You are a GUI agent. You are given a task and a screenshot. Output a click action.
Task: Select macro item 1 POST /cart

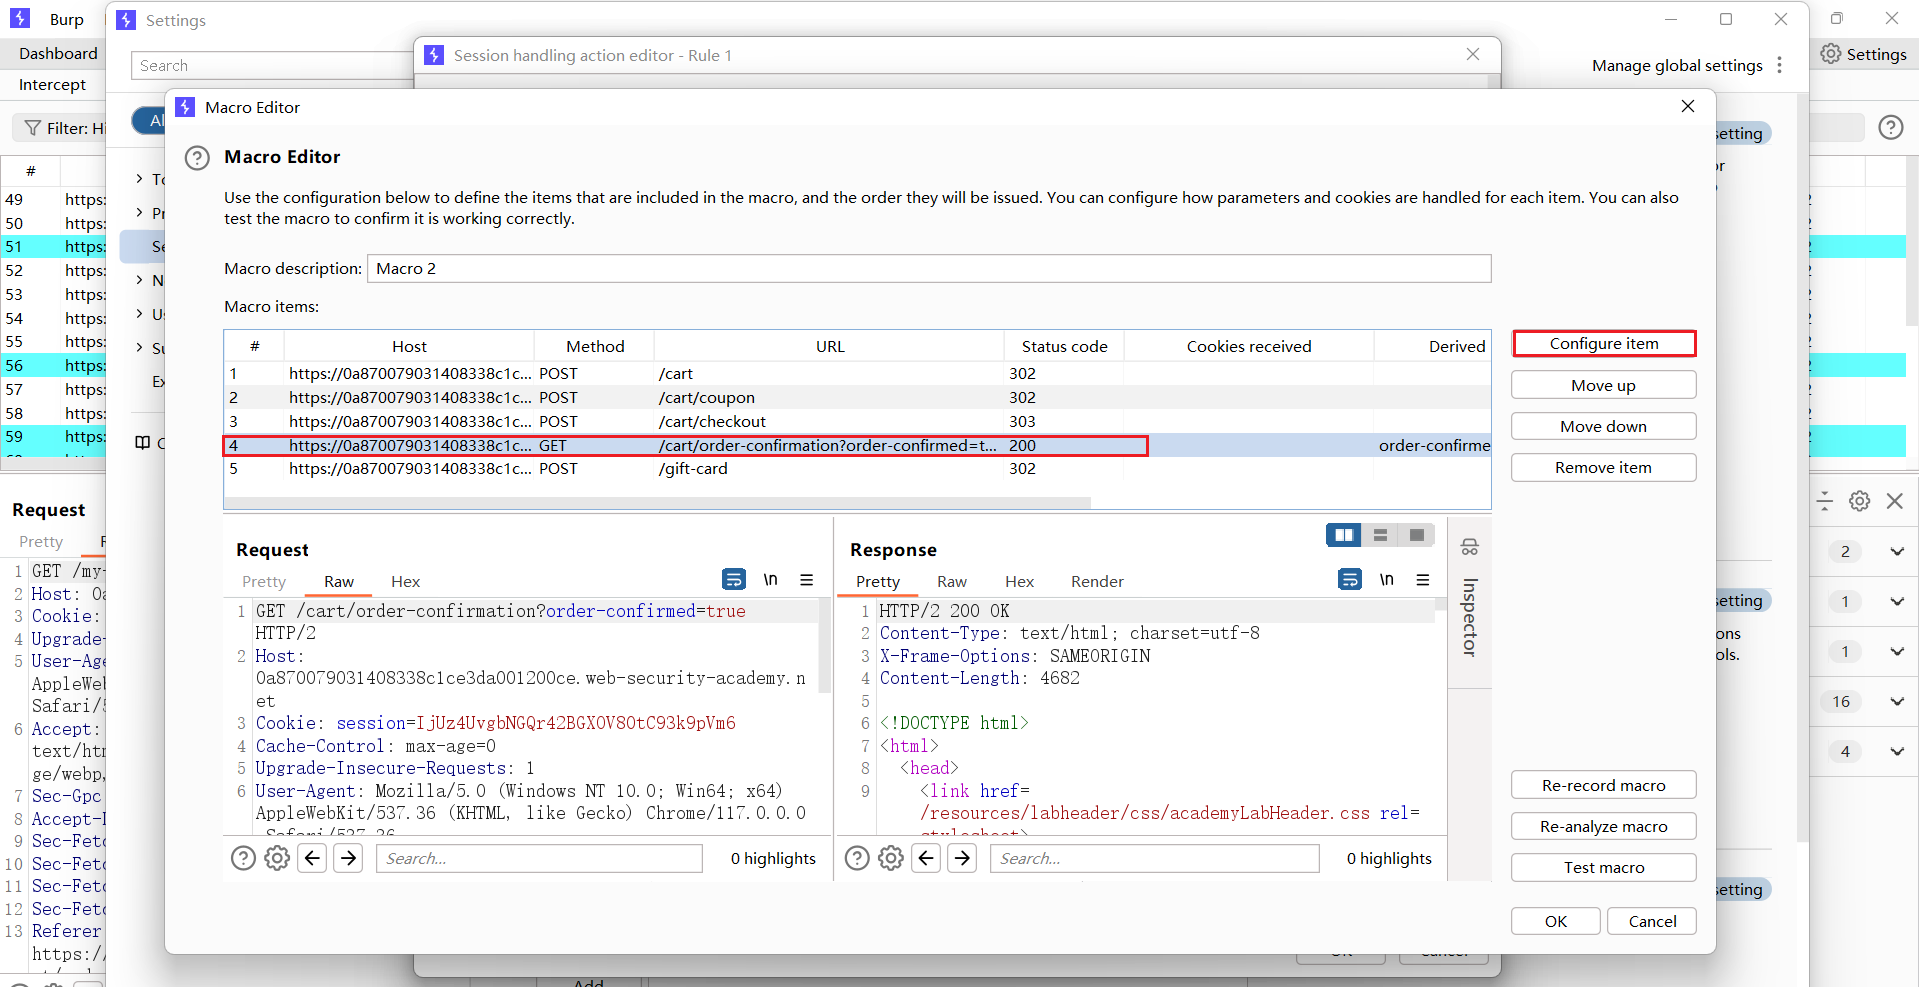click(x=857, y=374)
